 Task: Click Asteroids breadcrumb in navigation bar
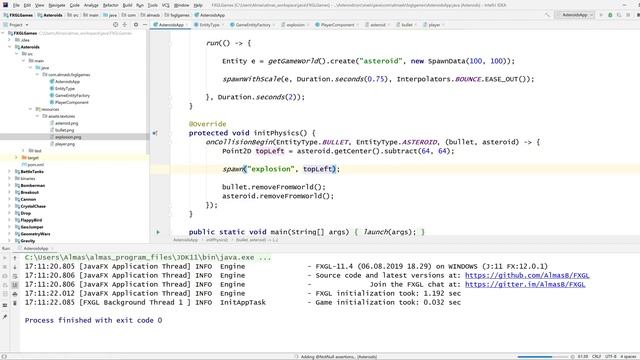coord(50,15)
